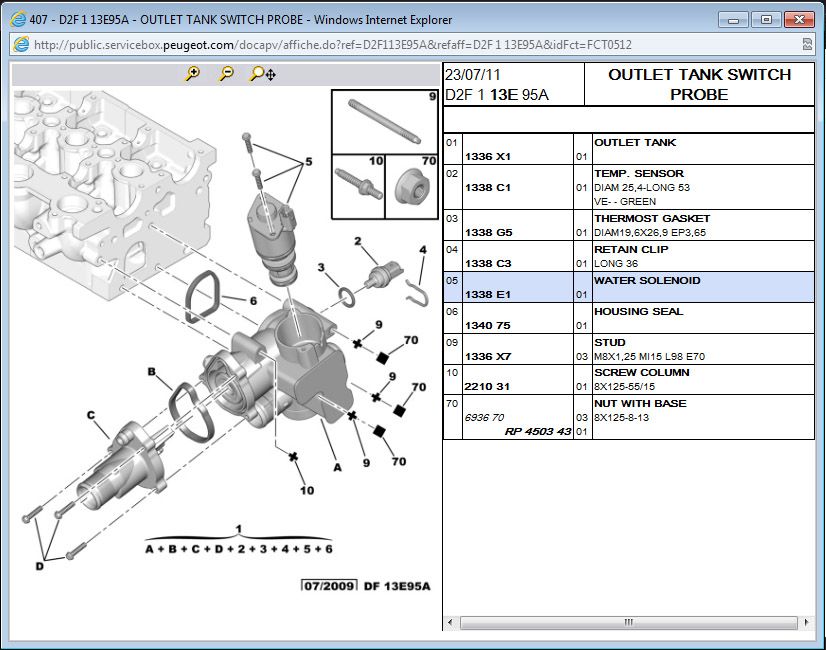Zoom in on the parts diagram

point(193,74)
